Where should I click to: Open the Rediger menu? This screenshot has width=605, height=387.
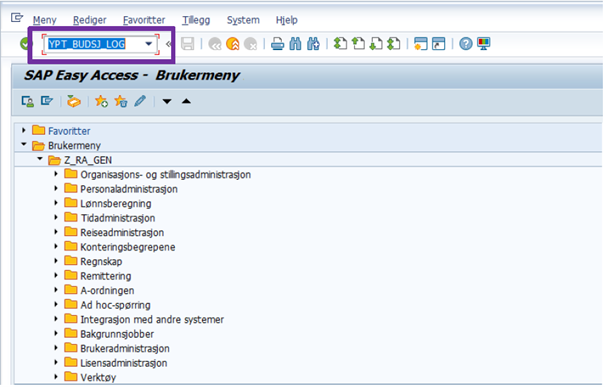pos(90,20)
